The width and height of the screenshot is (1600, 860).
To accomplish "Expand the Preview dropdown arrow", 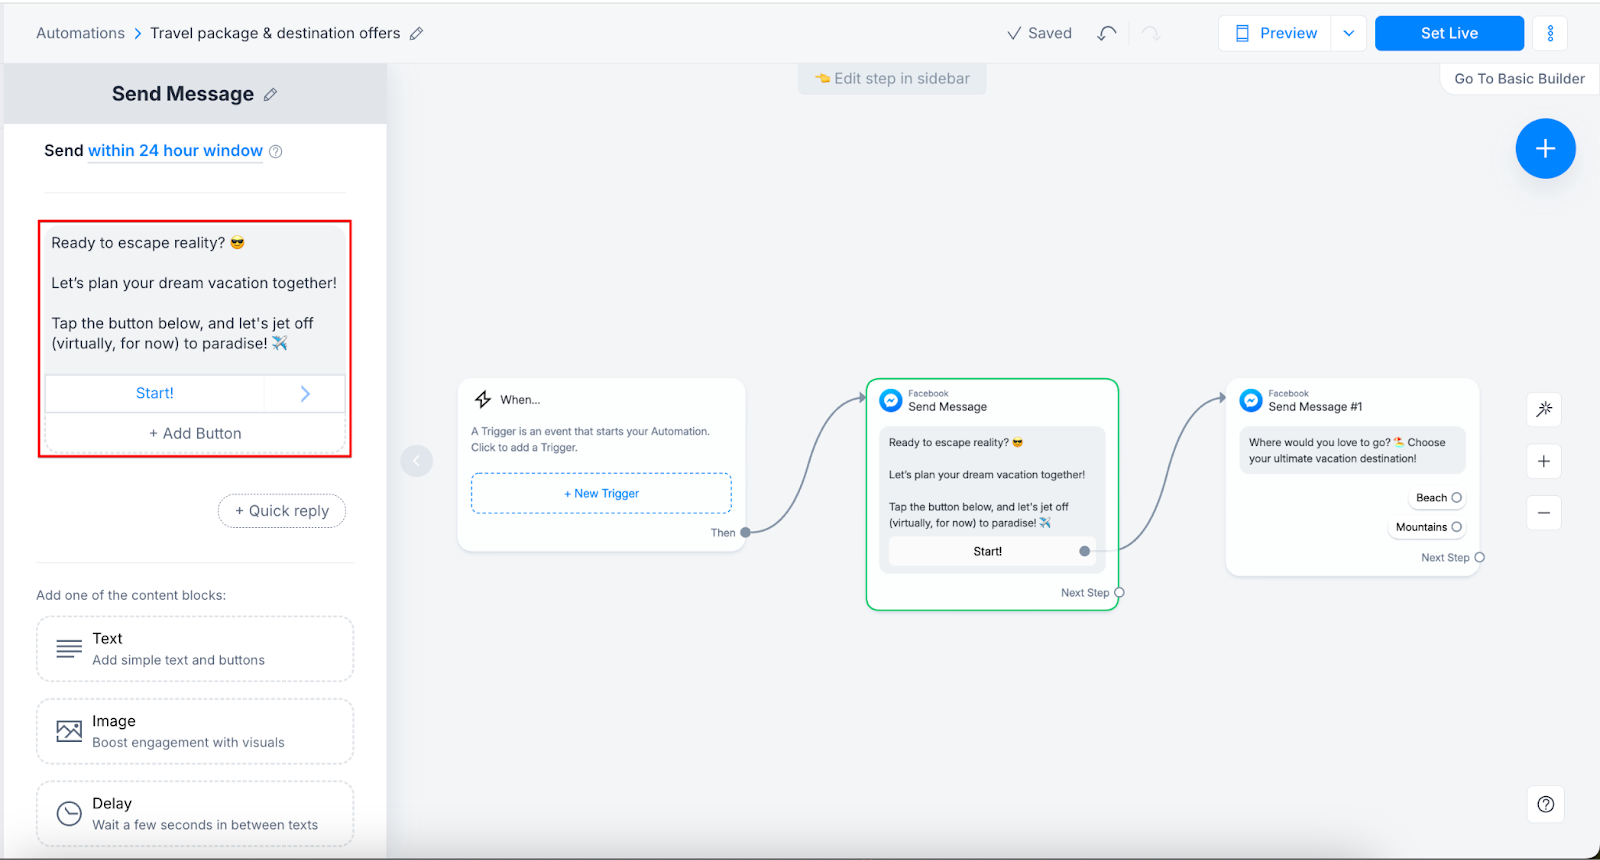I will [x=1349, y=33].
